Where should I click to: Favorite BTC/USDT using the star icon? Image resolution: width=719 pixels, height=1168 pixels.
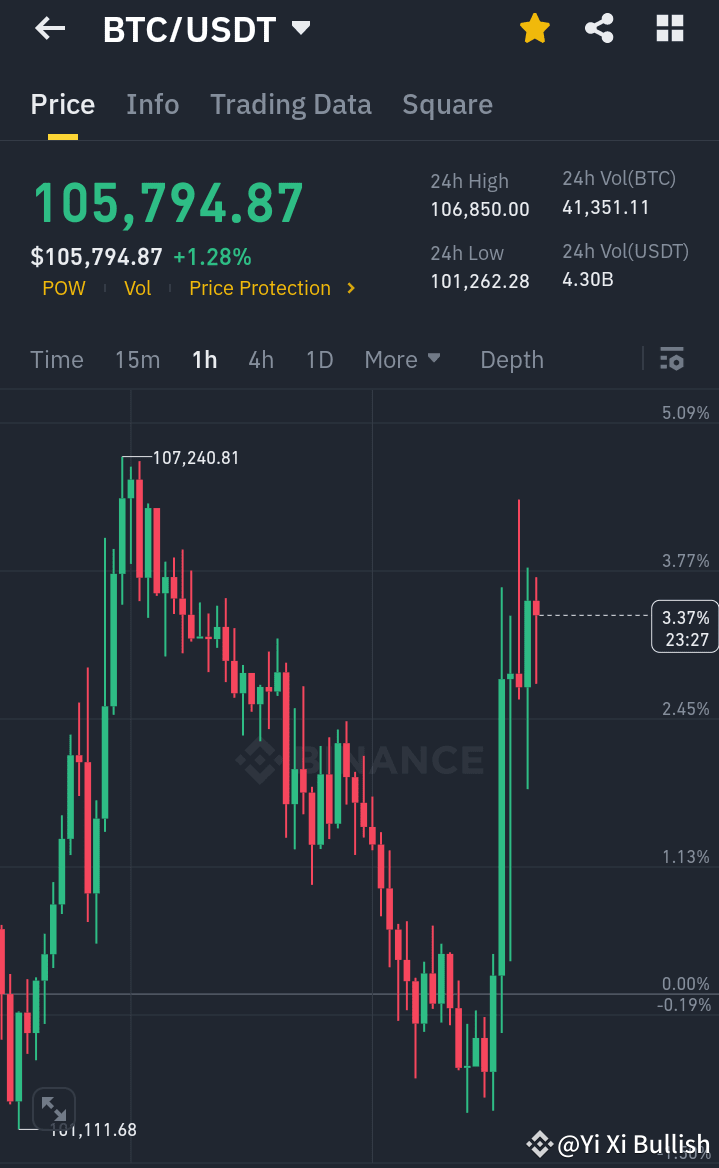pyautogui.click(x=534, y=28)
